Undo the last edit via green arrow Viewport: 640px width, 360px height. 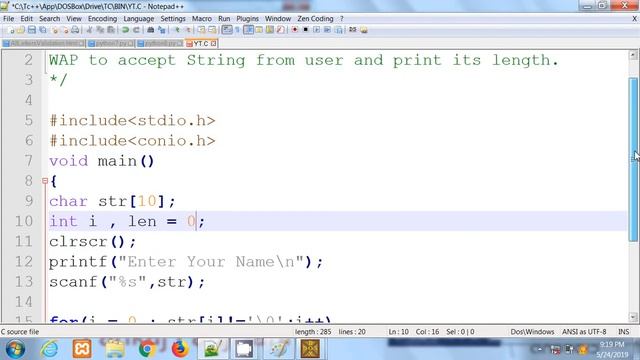tap(125, 30)
